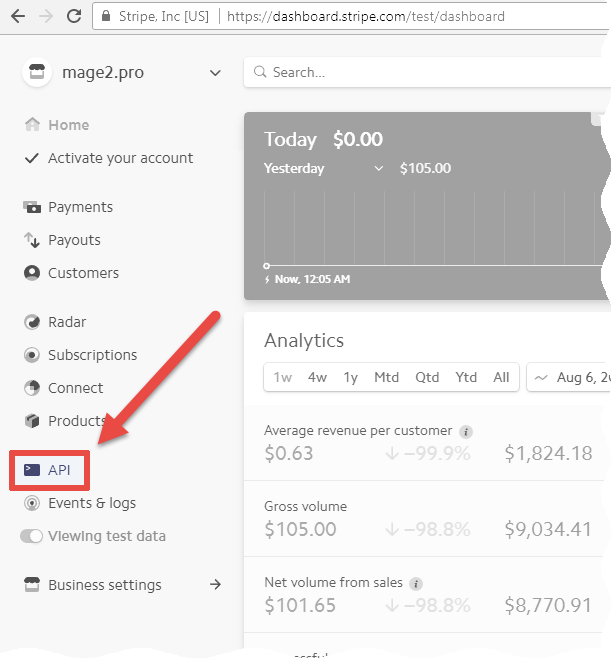
Task: Click the $8,770.91 net volume value
Action: pos(549,605)
